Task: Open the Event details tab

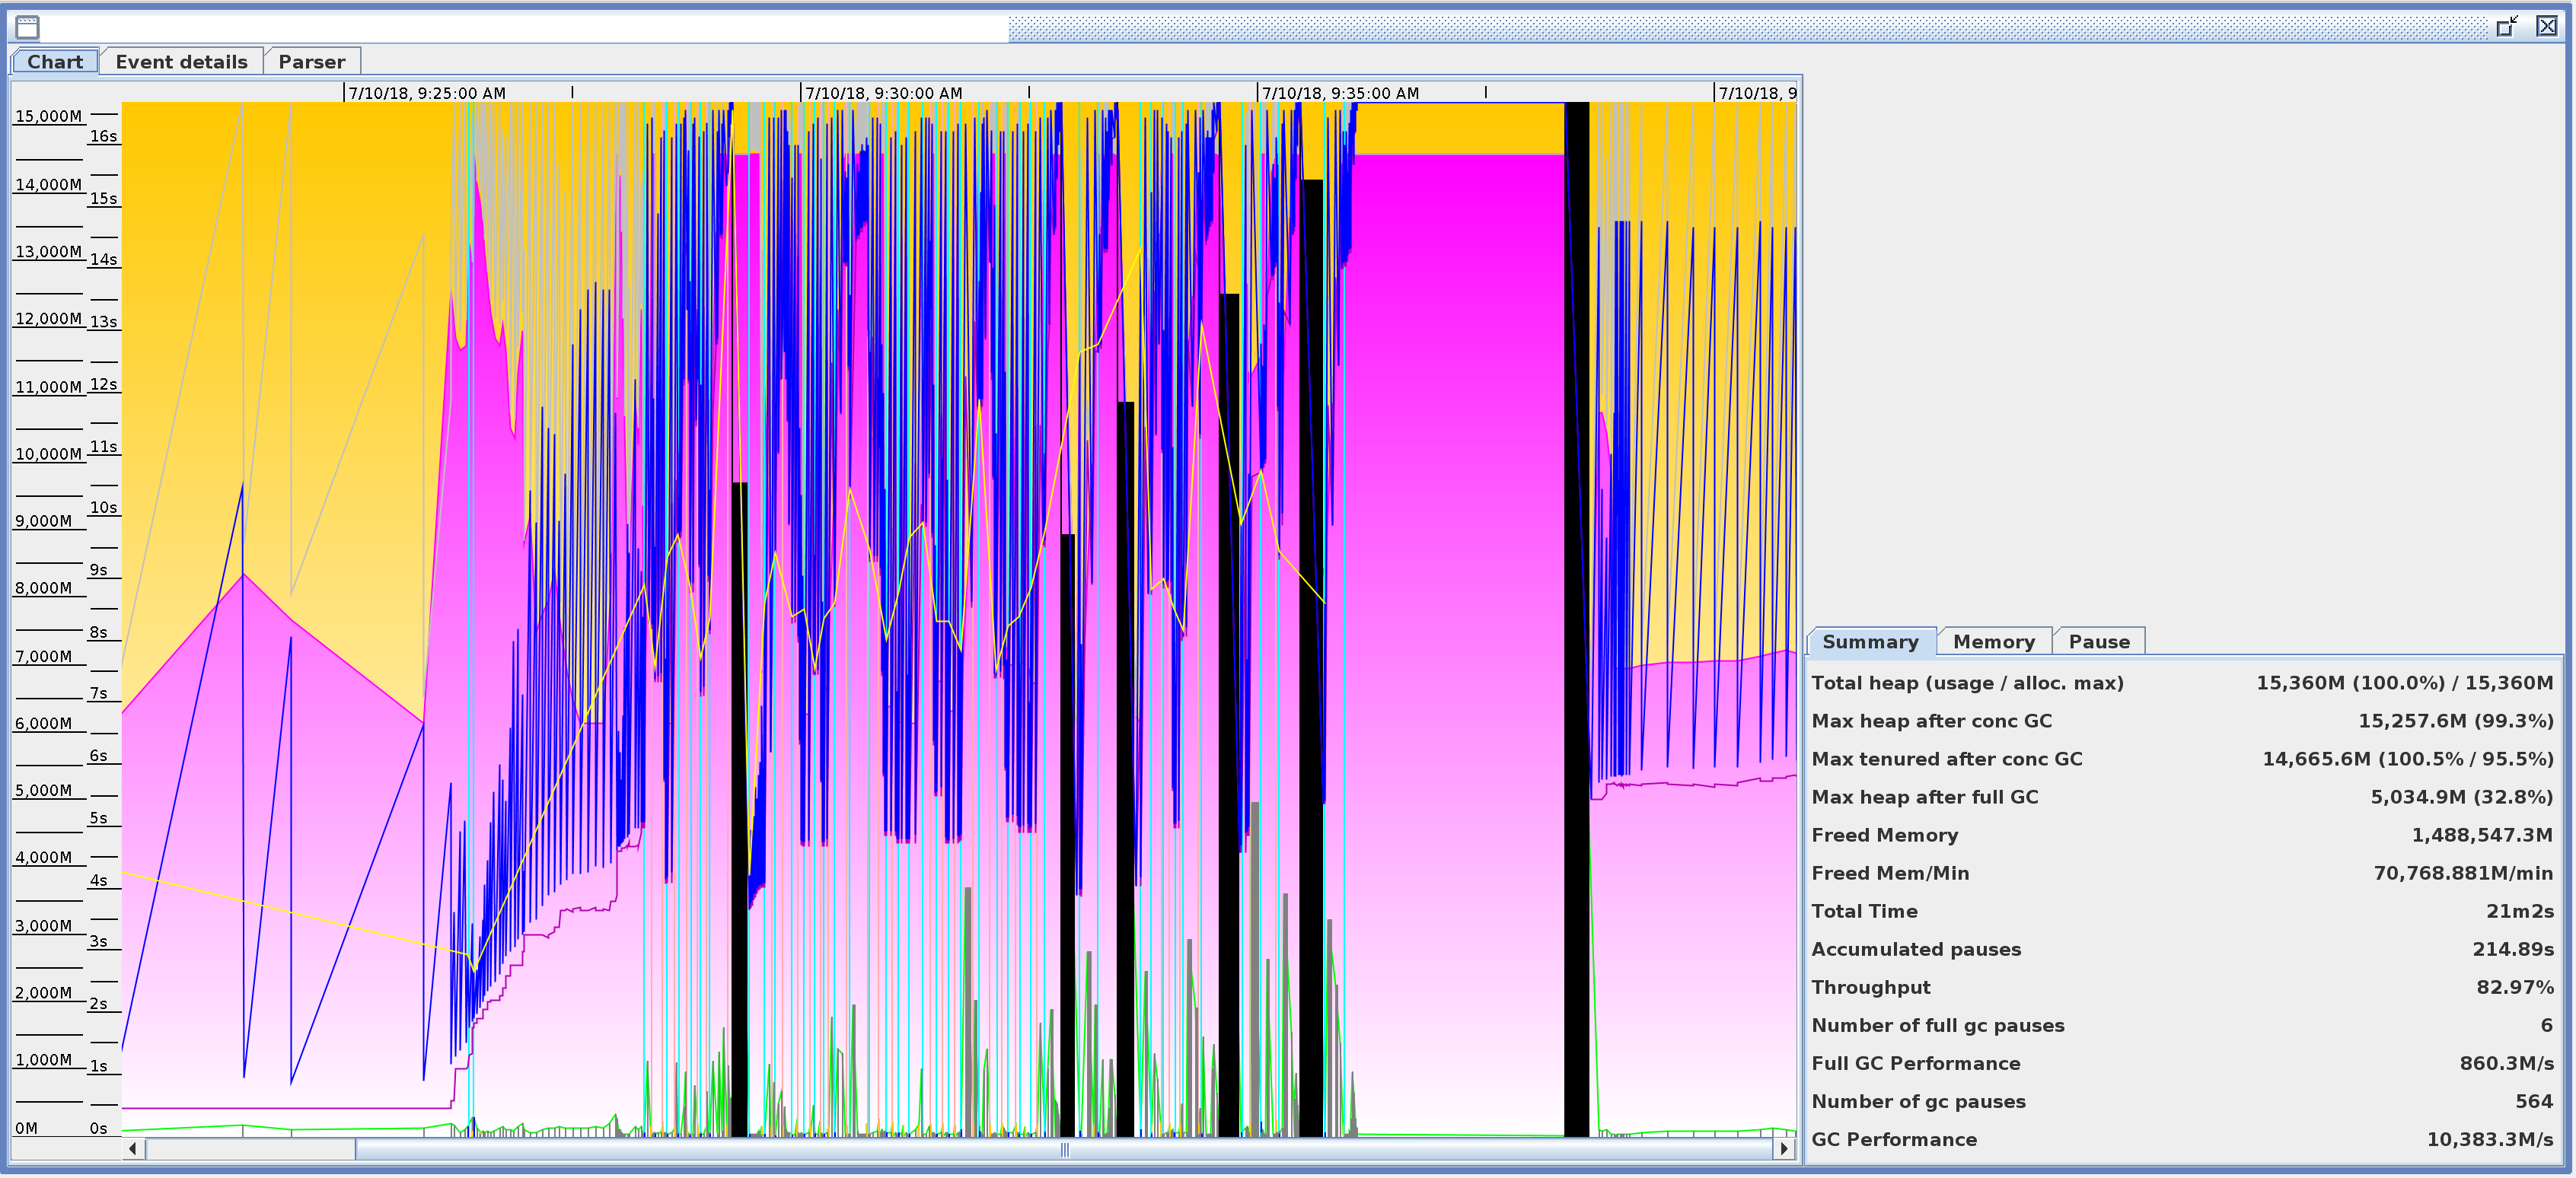Action: tap(181, 62)
